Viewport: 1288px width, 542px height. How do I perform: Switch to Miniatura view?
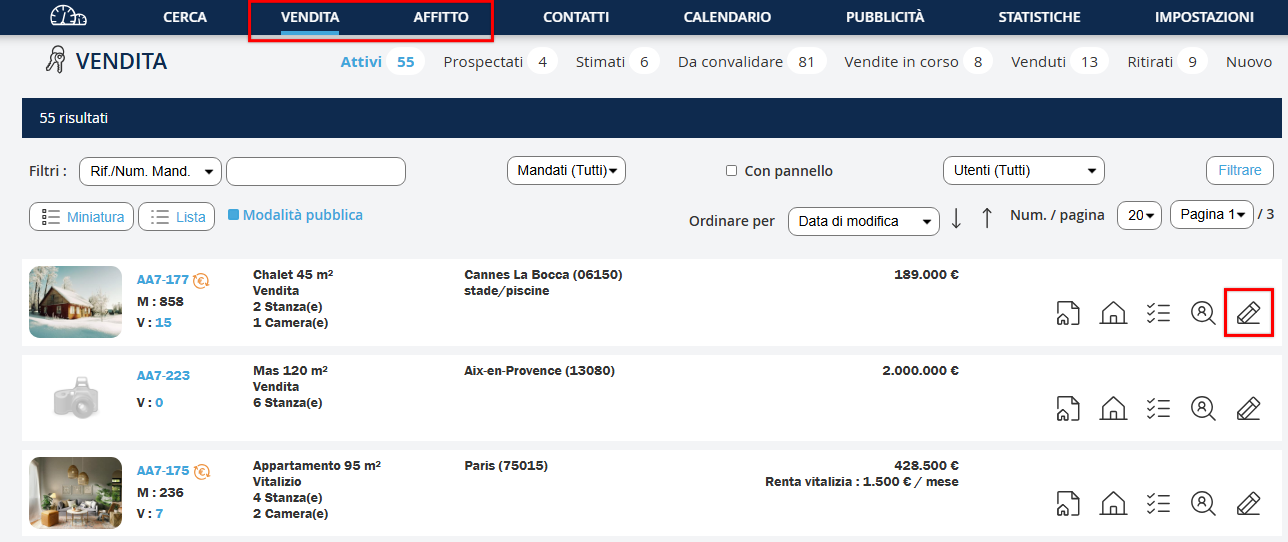(x=82, y=217)
